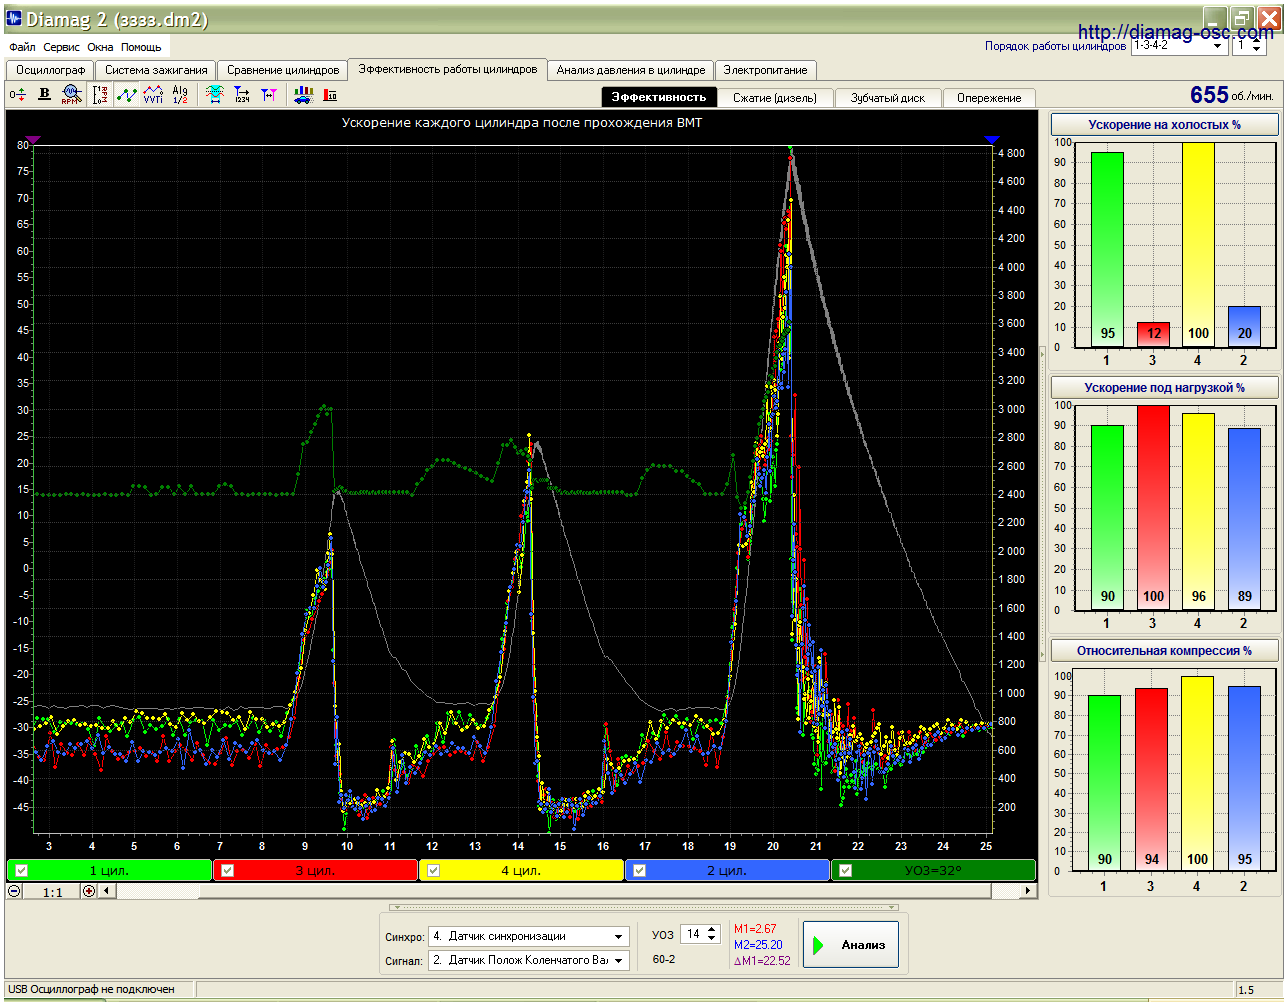Toggle the RPM scale bracket icon
Viewport: 1288px width, 1002px height.
pos(100,94)
